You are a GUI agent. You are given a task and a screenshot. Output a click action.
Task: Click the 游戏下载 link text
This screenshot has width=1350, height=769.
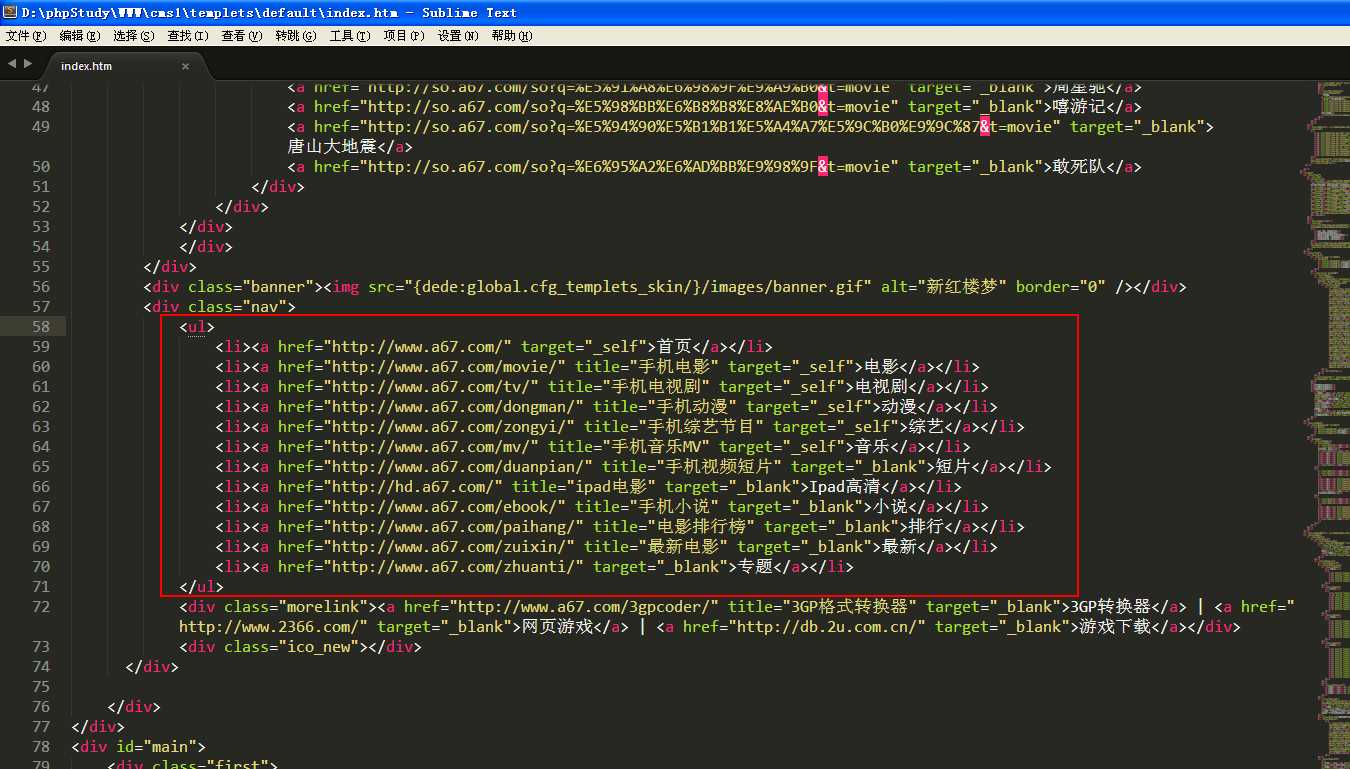1115,627
